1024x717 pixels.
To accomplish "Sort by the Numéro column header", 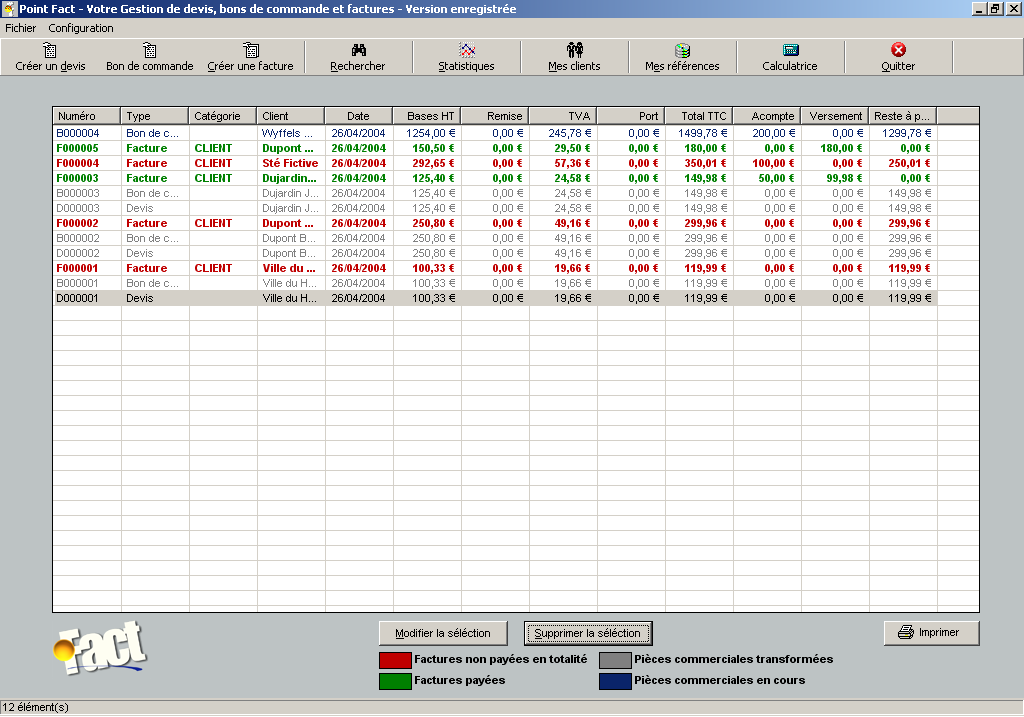I will coord(87,116).
